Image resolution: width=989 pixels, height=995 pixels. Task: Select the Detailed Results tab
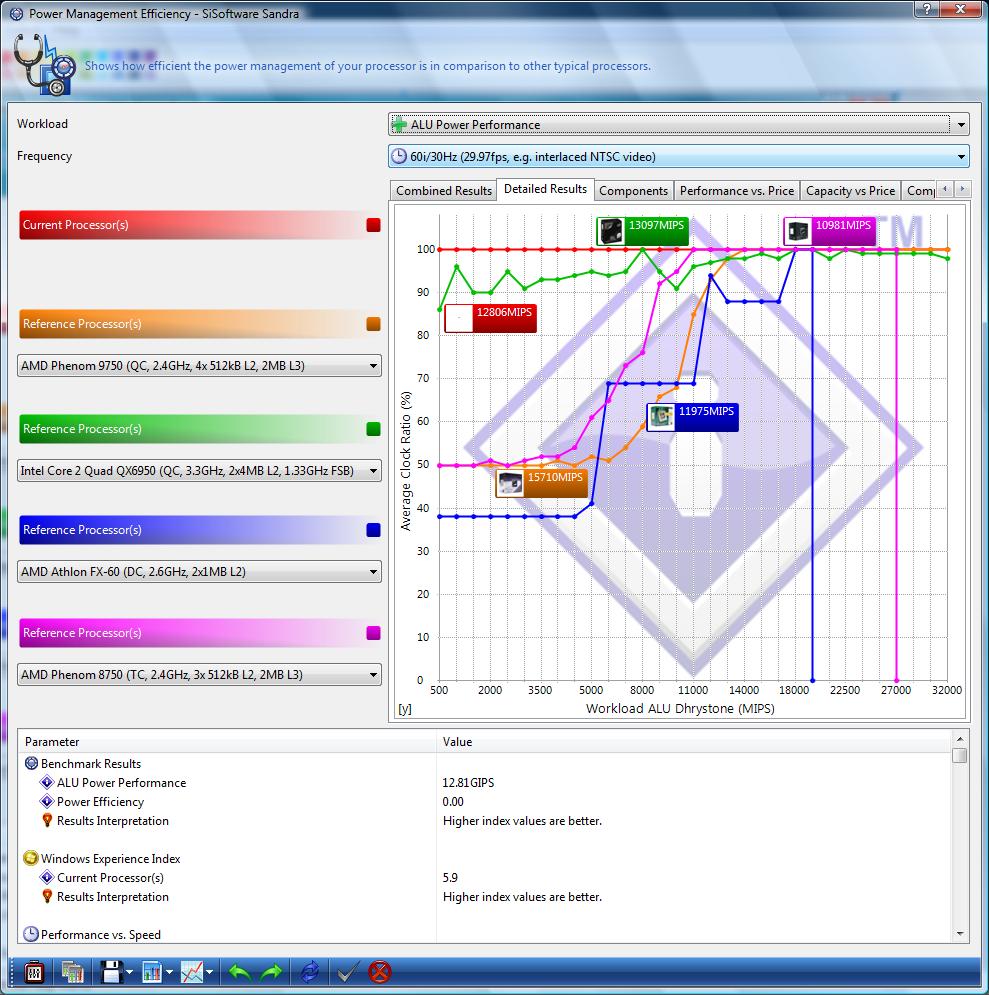coord(546,189)
